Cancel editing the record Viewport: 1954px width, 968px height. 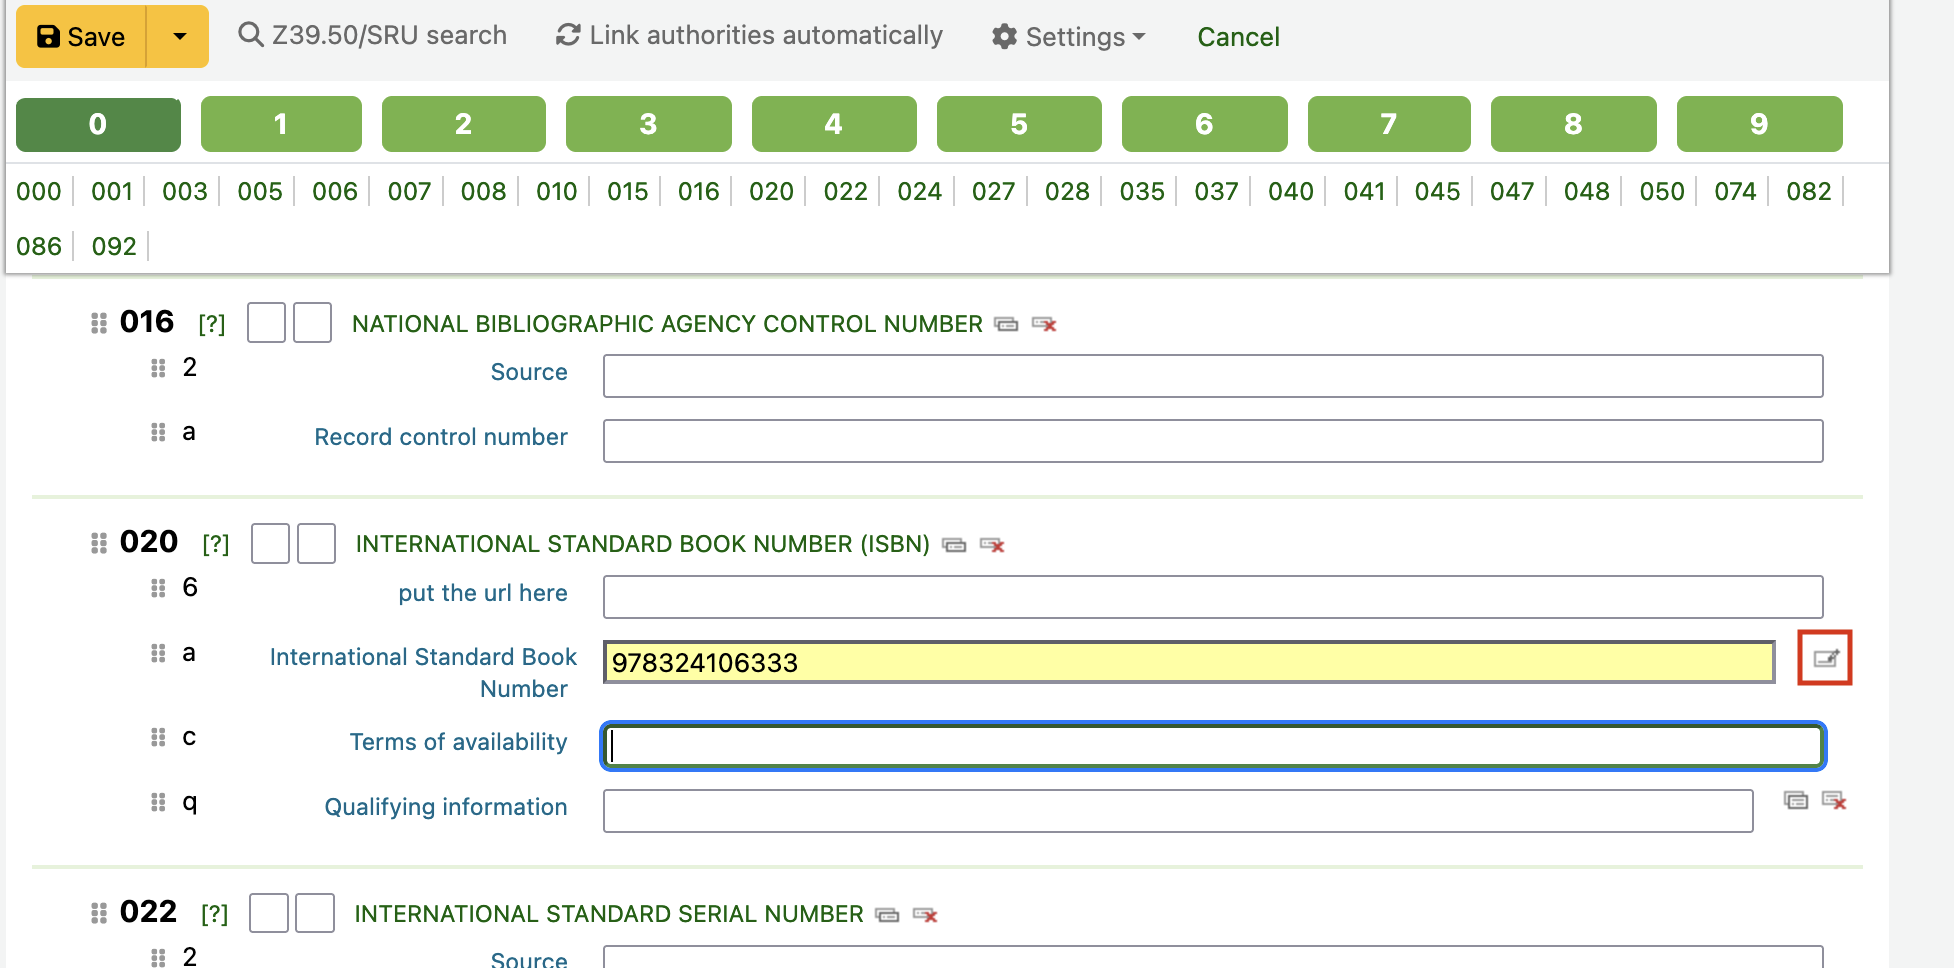(x=1238, y=37)
